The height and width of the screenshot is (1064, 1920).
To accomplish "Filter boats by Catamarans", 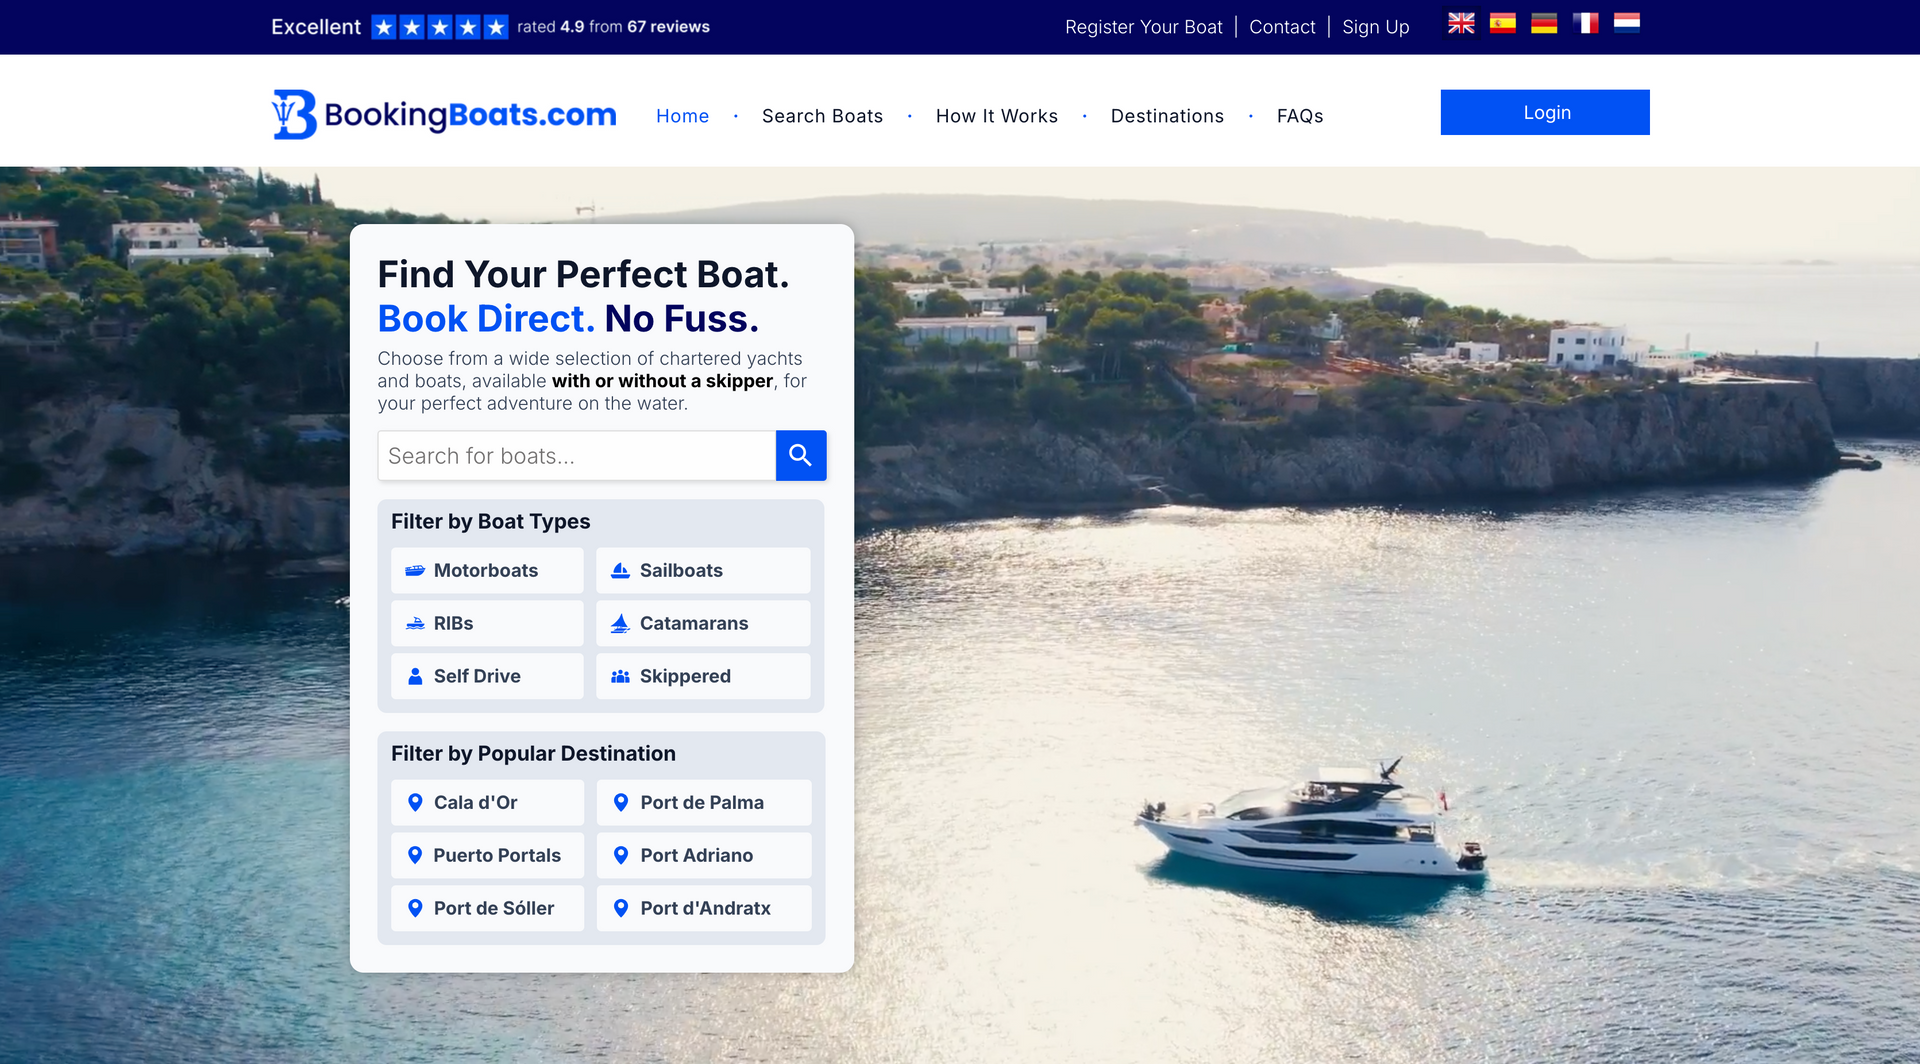I will (703, 623).
